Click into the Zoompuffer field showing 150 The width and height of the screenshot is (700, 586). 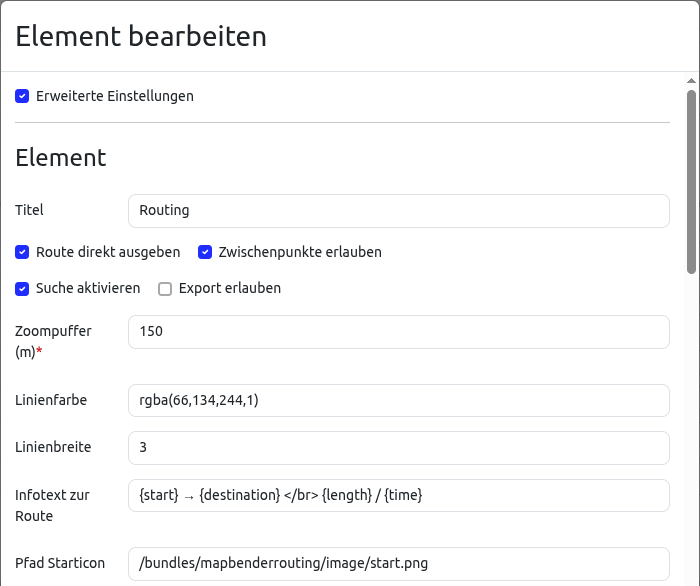(x=398, y=332)
